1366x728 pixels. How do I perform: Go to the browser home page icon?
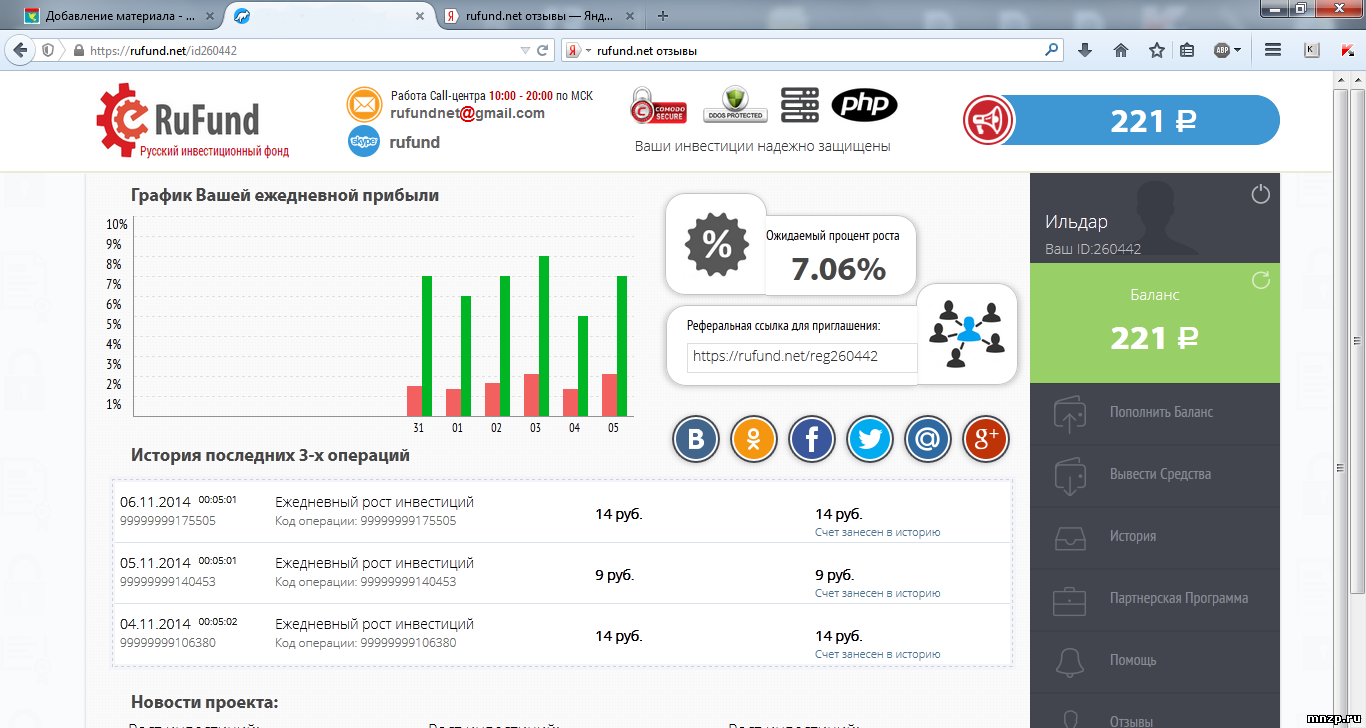[1121, 50]
